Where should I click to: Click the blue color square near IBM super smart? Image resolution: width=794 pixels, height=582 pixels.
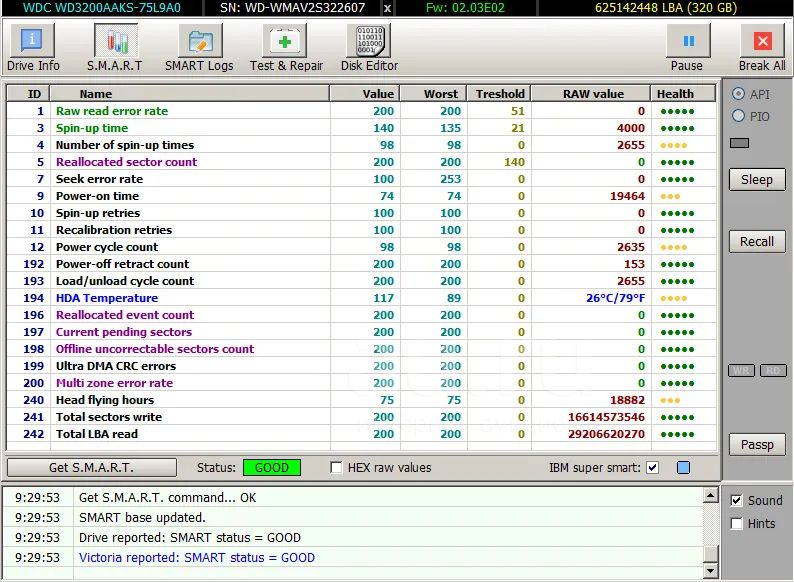coord(683,467)
